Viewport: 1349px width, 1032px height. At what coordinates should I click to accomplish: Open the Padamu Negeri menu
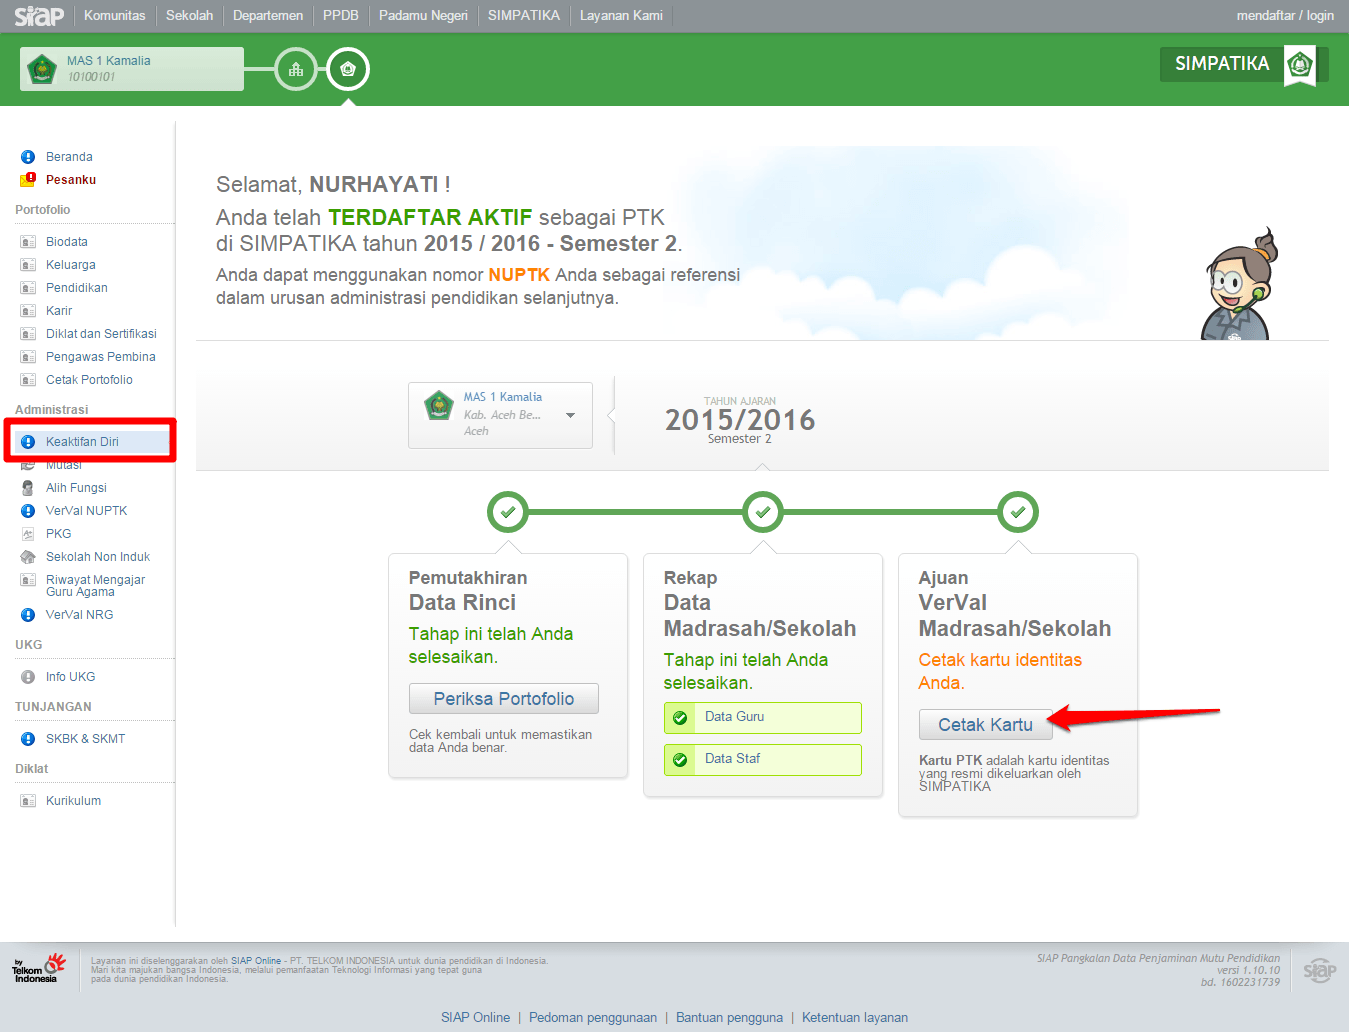[423, 15]
